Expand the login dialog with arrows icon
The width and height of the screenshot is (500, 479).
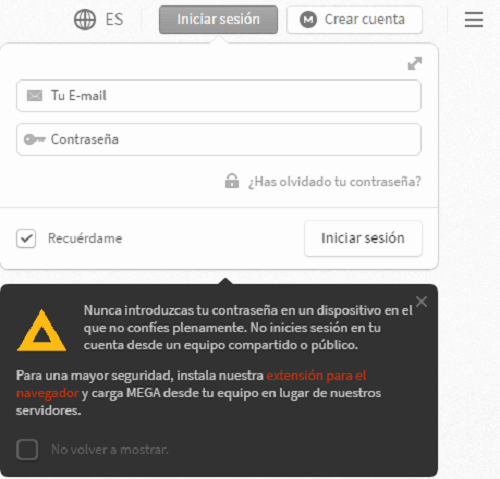point(415,63)
